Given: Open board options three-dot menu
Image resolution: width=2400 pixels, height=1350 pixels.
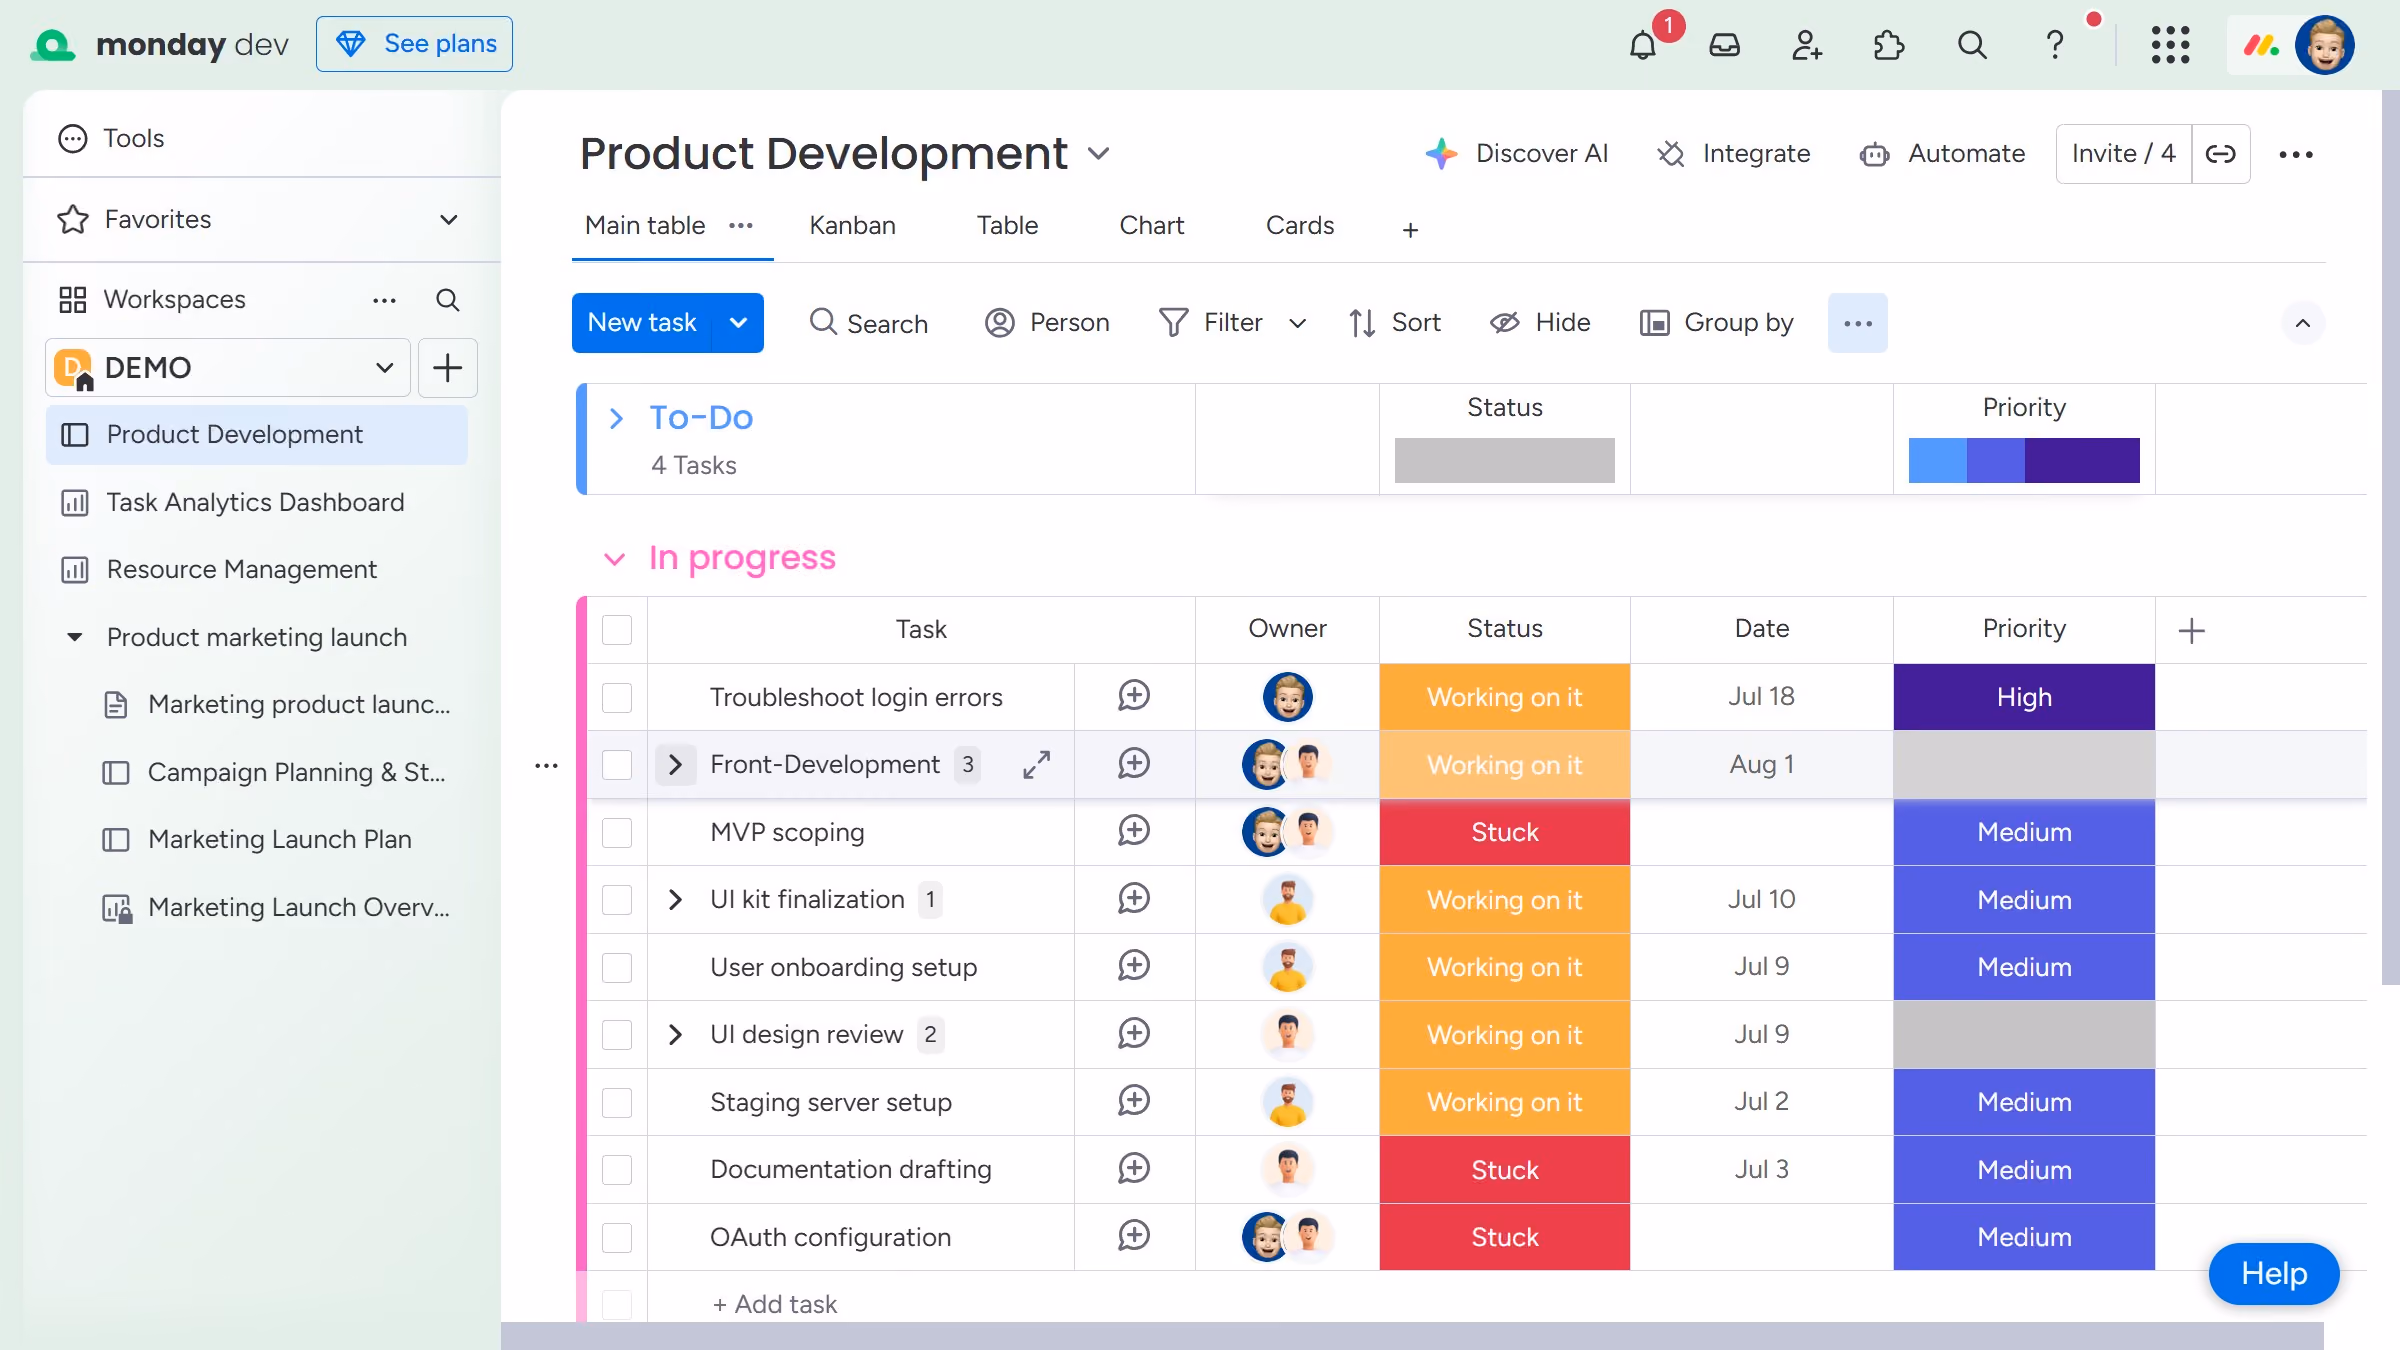Looking at the screenshot, I should pyautogui.click(x=2296, y=154).
